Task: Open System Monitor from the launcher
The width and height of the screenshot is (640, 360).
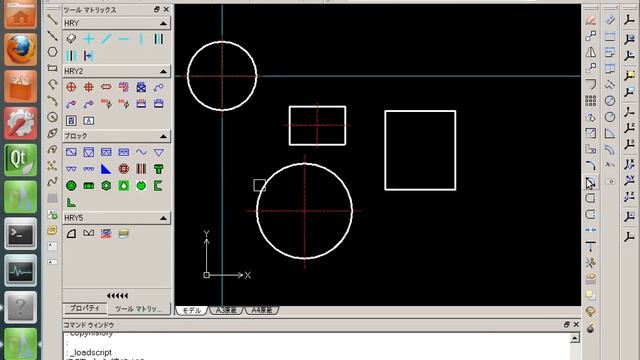Action: tap(20, 270)
